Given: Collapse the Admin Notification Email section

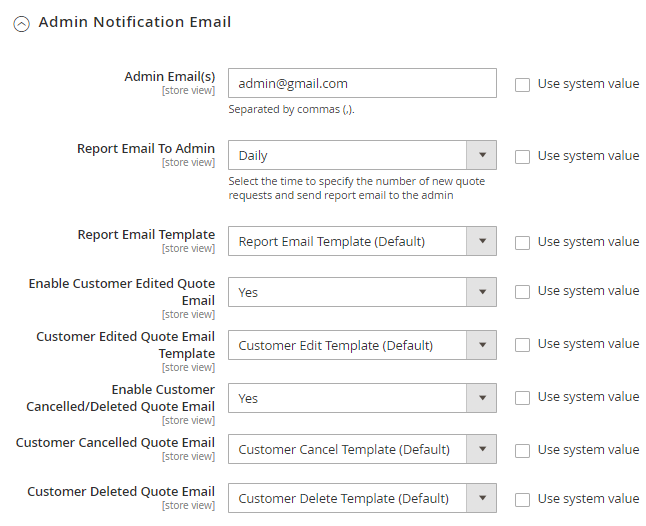Looking at the screenshot, I should point(21,24).
